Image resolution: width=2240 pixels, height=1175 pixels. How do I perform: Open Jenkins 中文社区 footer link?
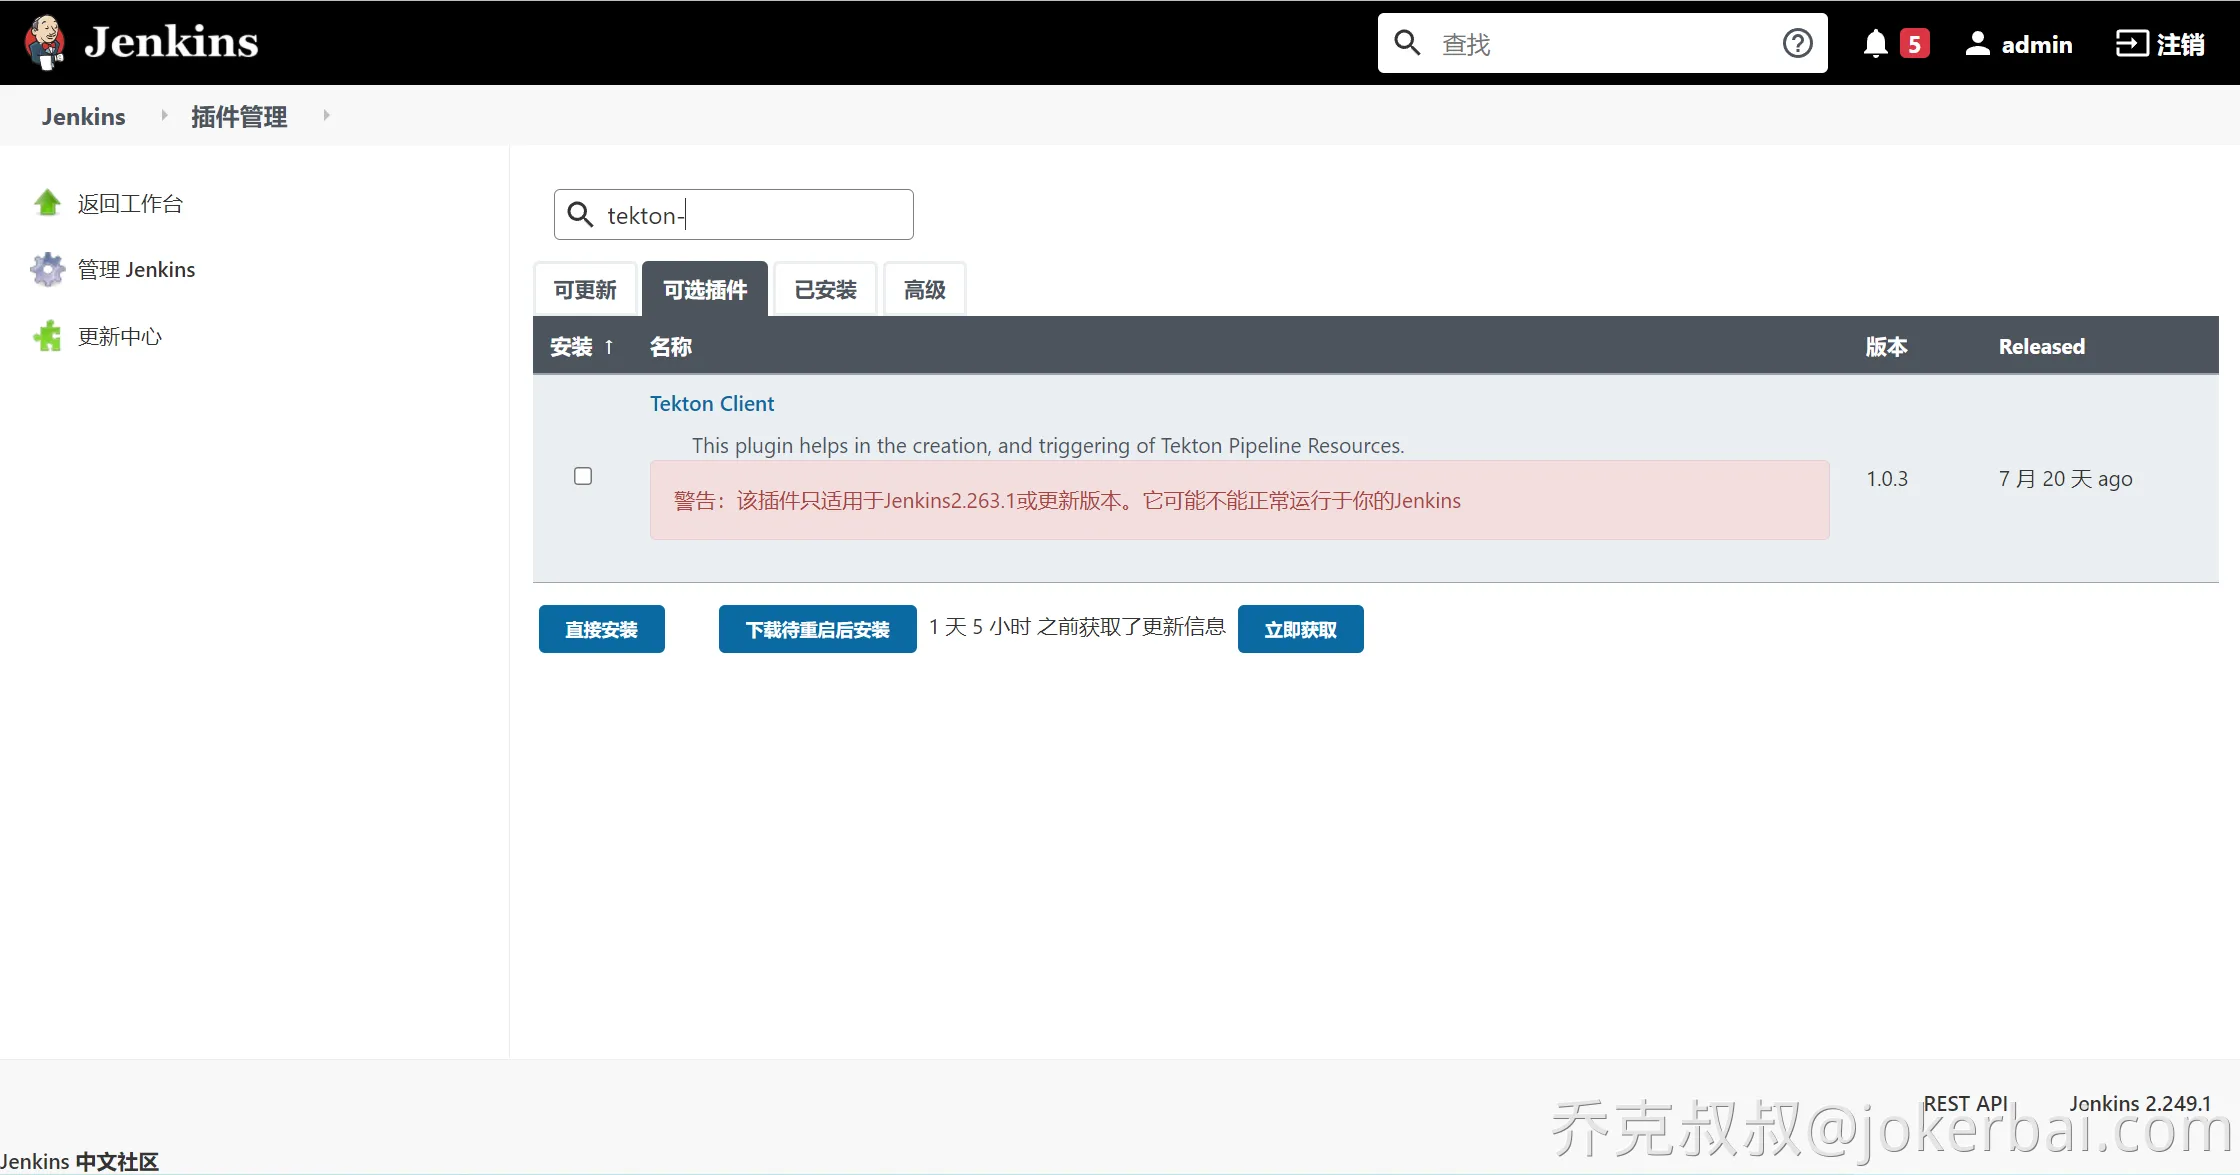[x=80, y=1161]
